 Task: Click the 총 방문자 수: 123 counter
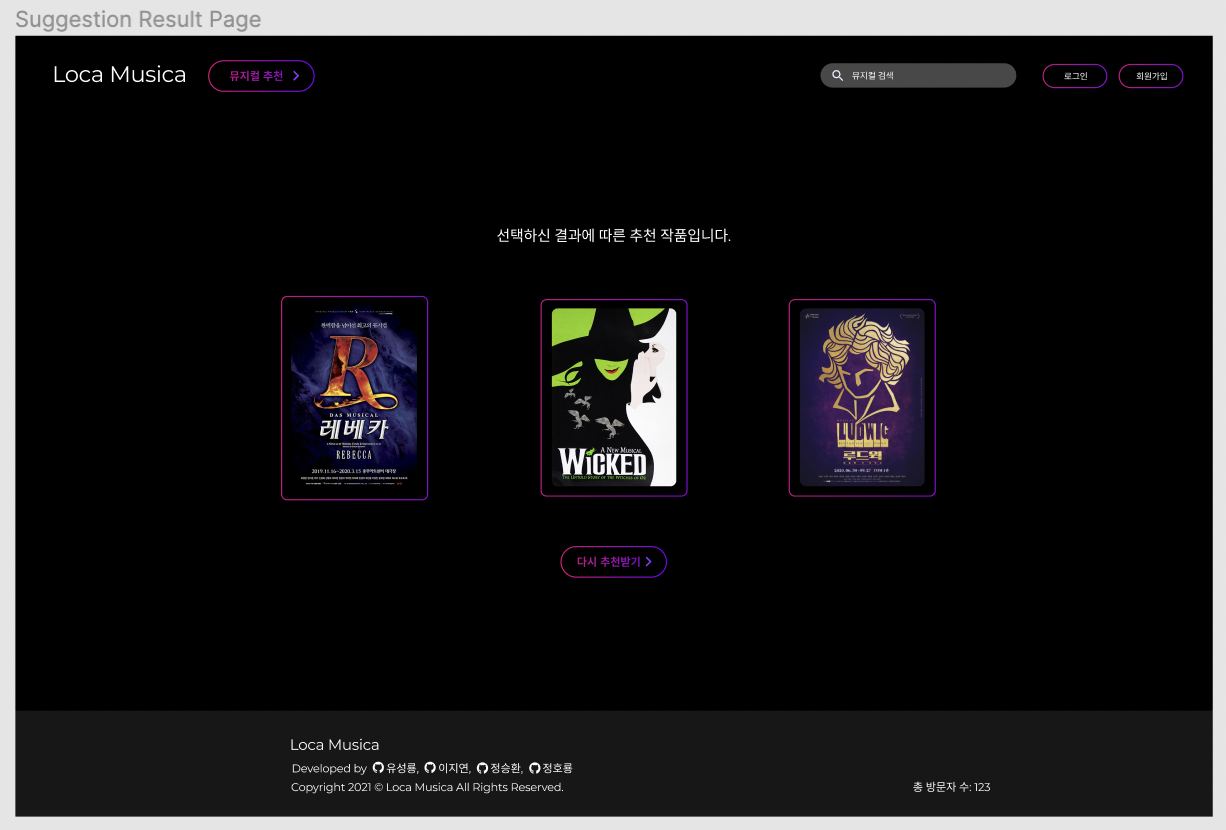click(x=951, y=788)
